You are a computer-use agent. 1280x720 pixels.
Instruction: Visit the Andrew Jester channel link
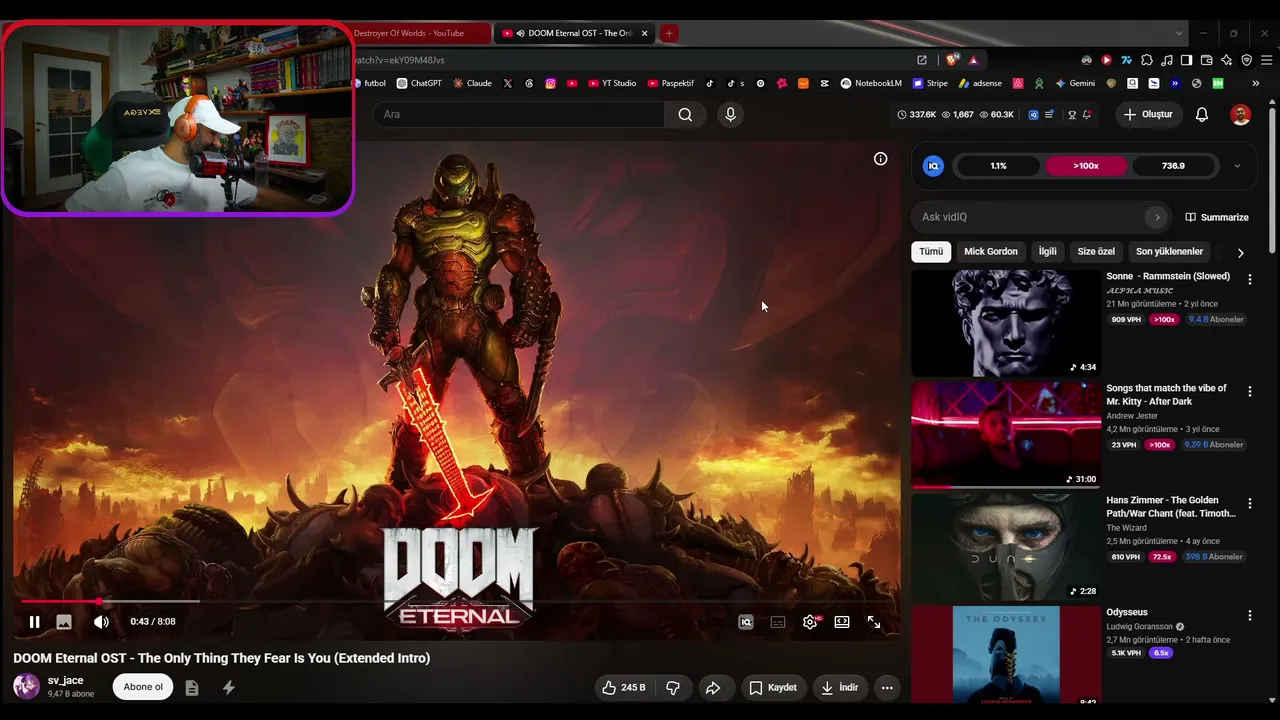click(1132, 416)
